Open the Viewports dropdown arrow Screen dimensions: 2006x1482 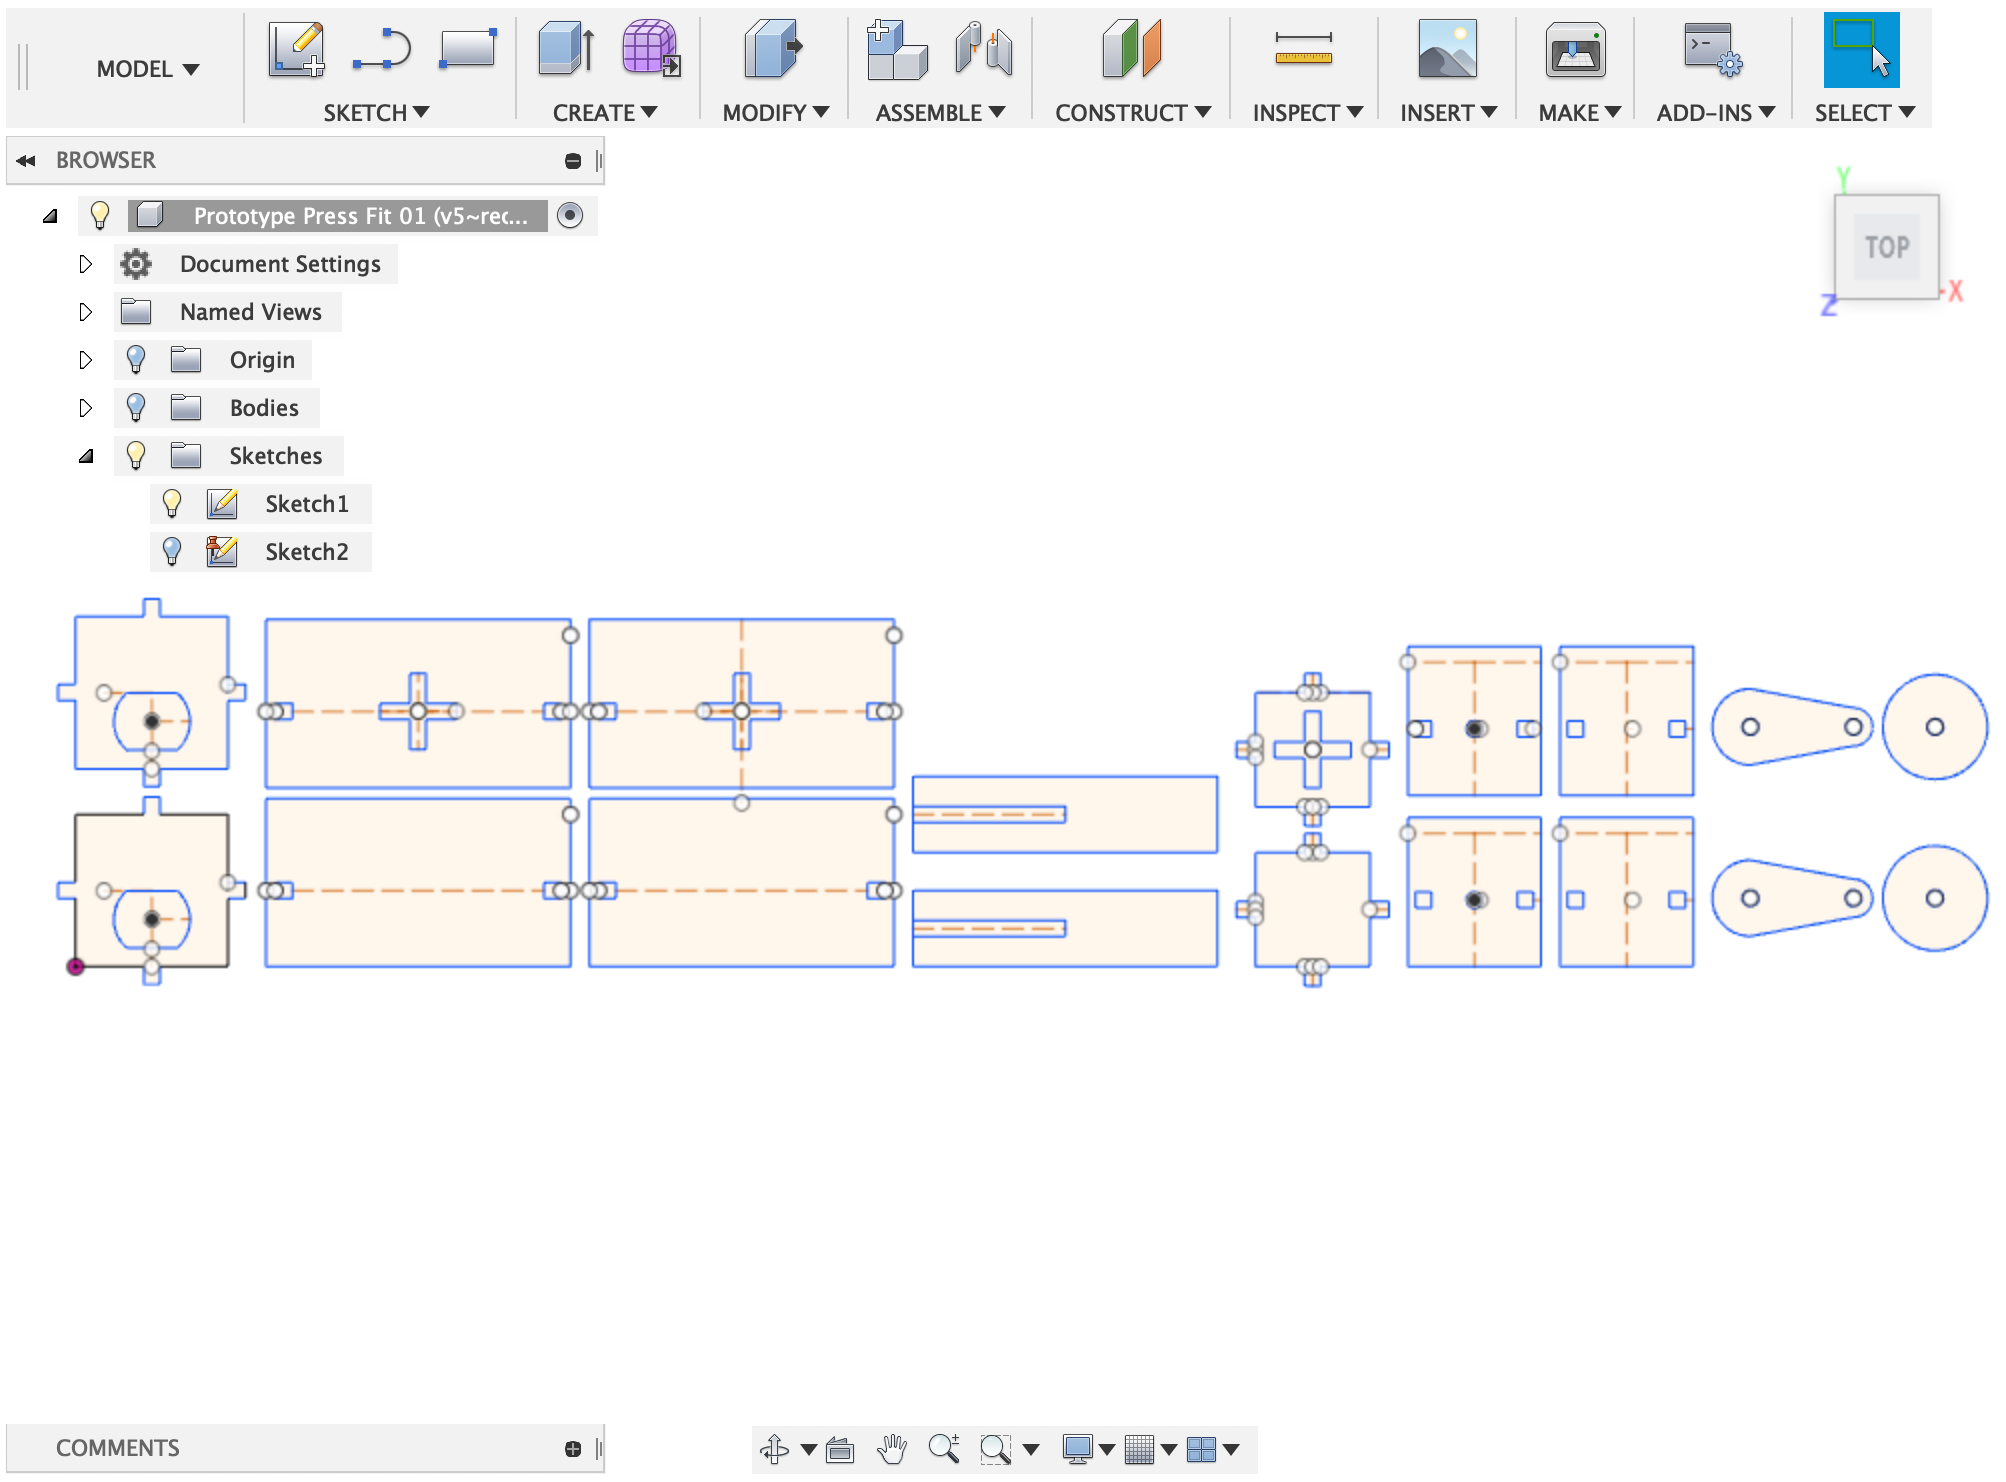1231,1449
